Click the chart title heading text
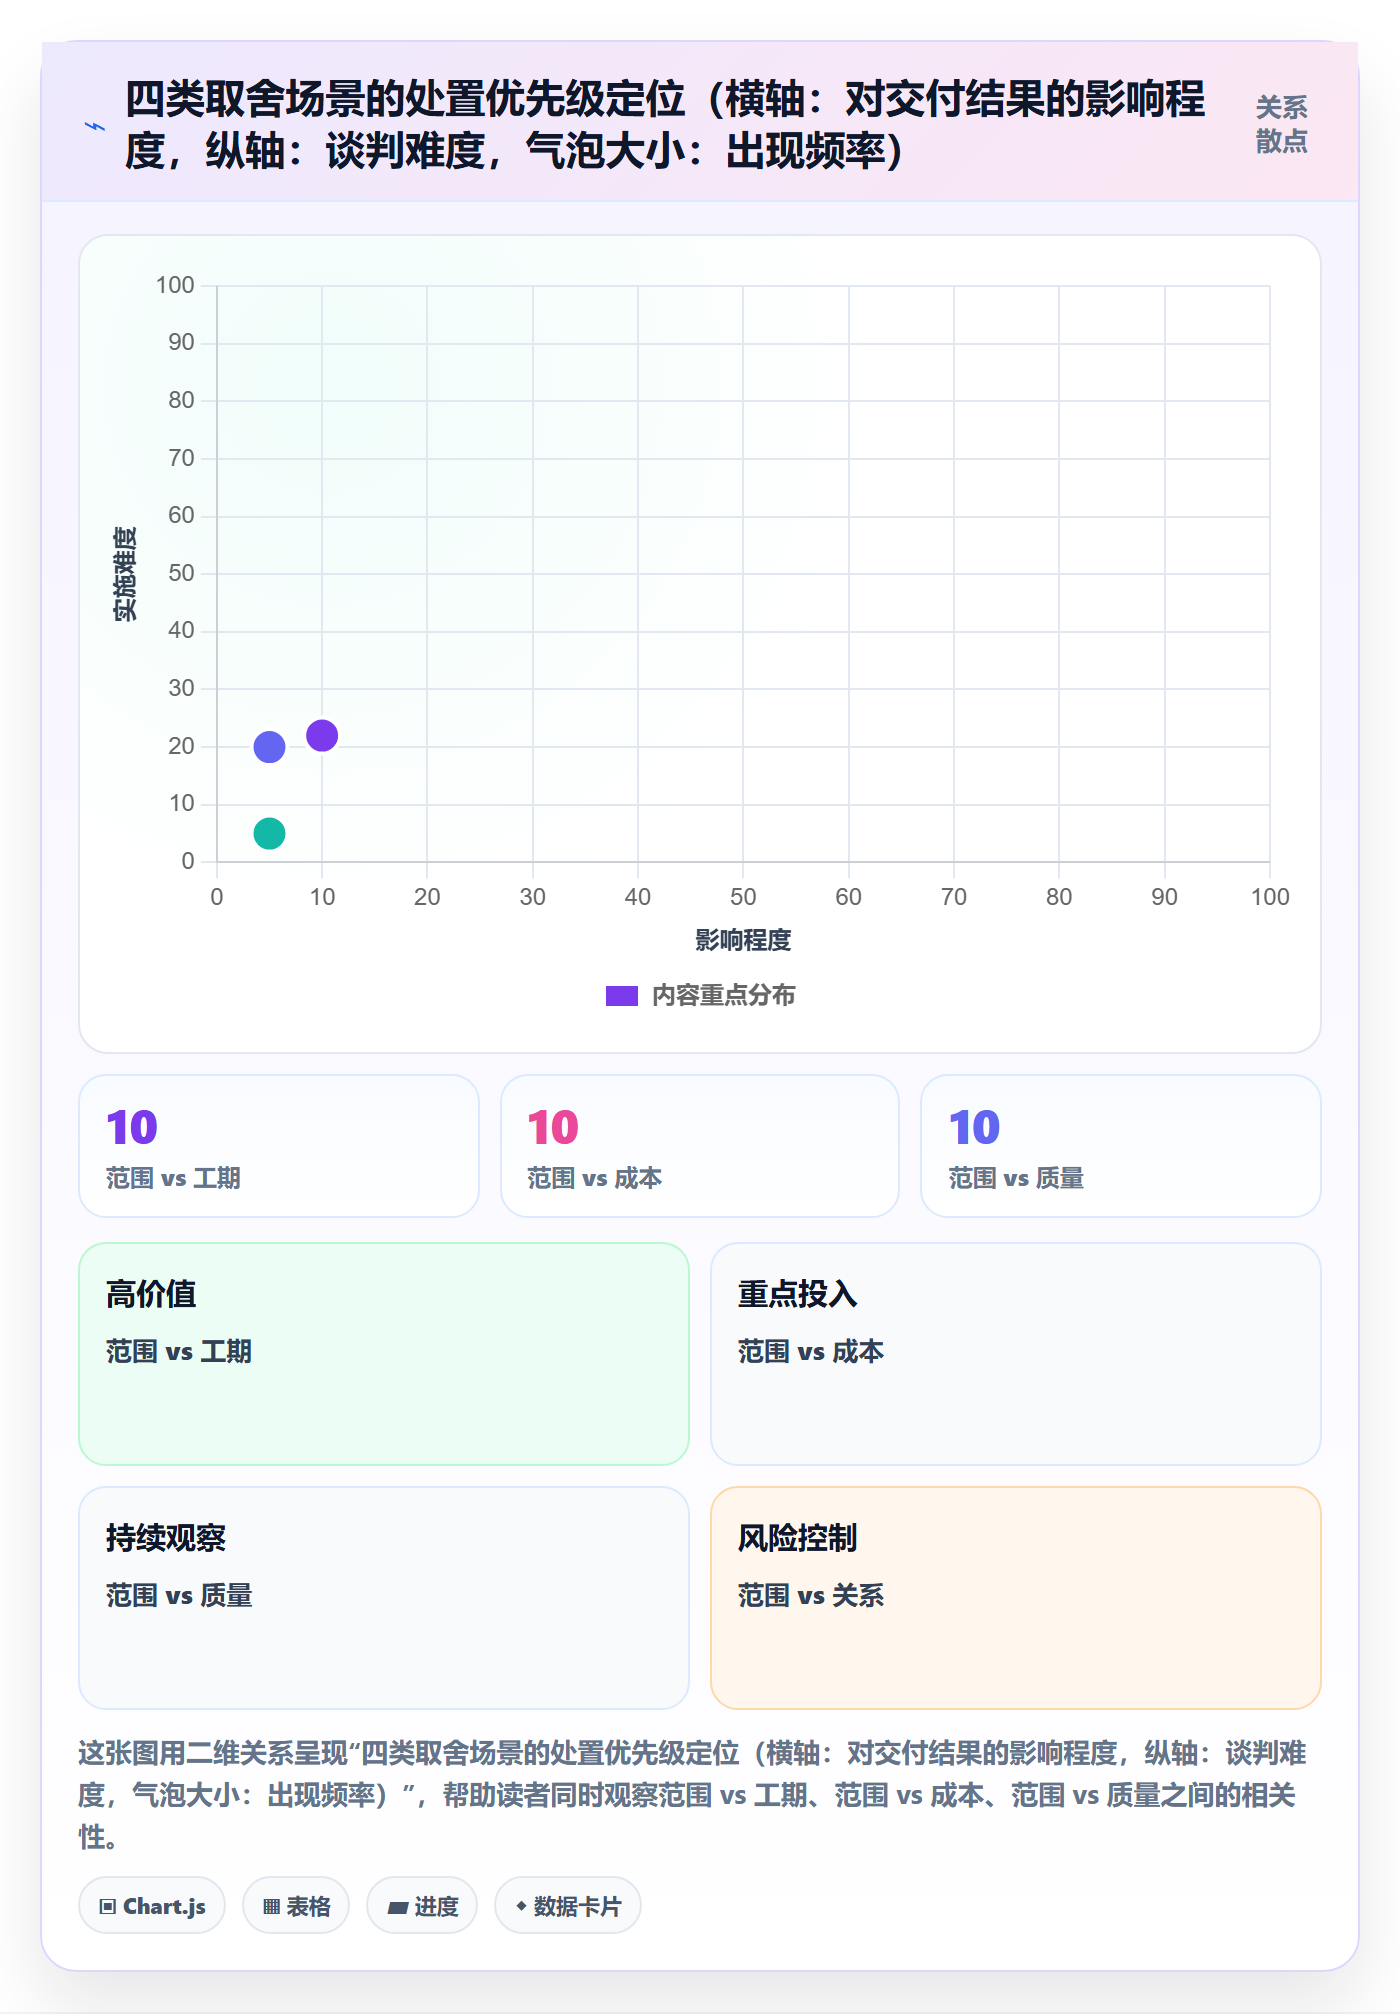 point(665,126)
